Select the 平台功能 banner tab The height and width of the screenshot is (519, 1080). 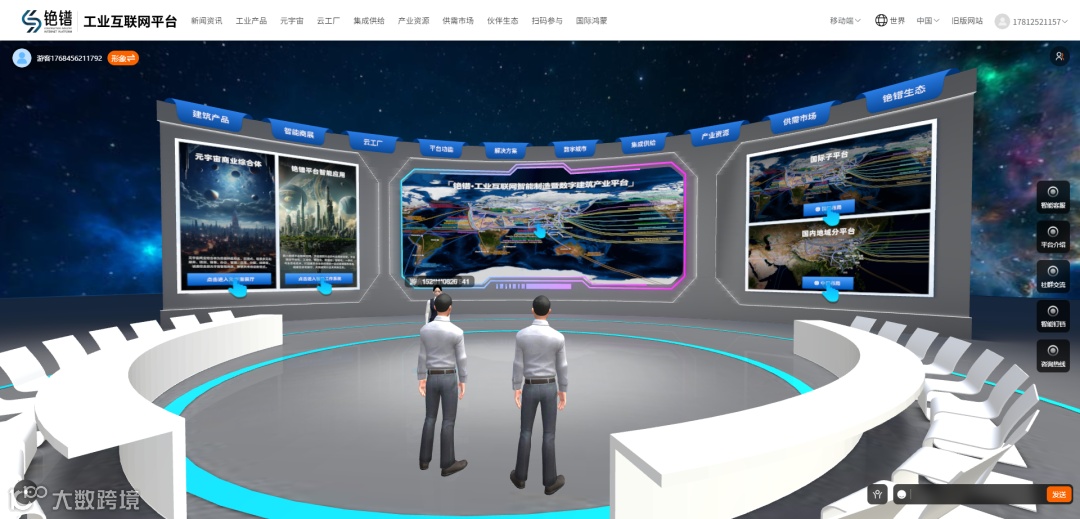pos(441,148)
